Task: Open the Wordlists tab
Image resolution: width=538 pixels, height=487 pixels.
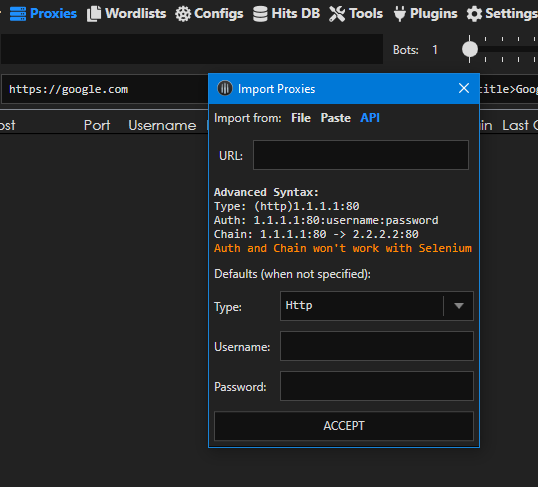Action: pyautogui.click(x=126, y=14)
